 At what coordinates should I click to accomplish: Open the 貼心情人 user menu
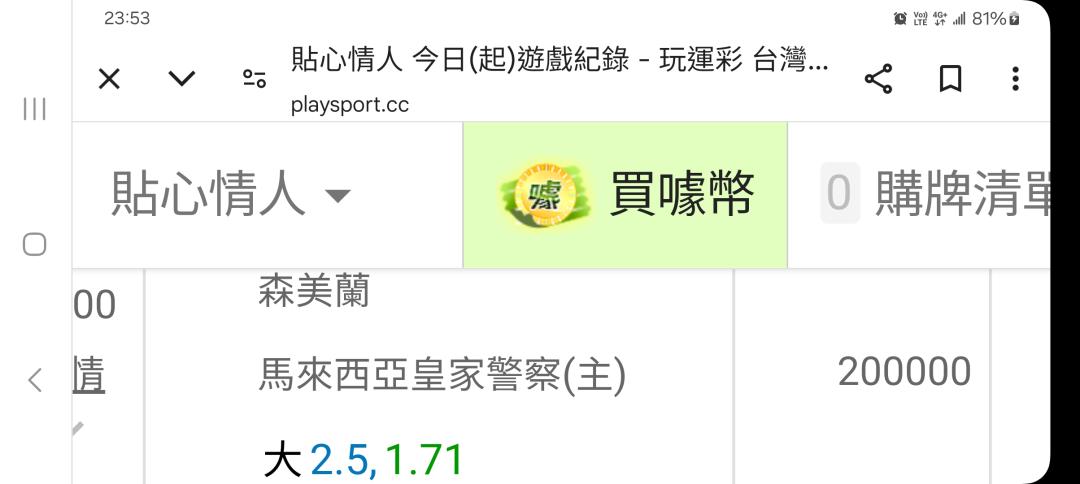click(231, 195)
